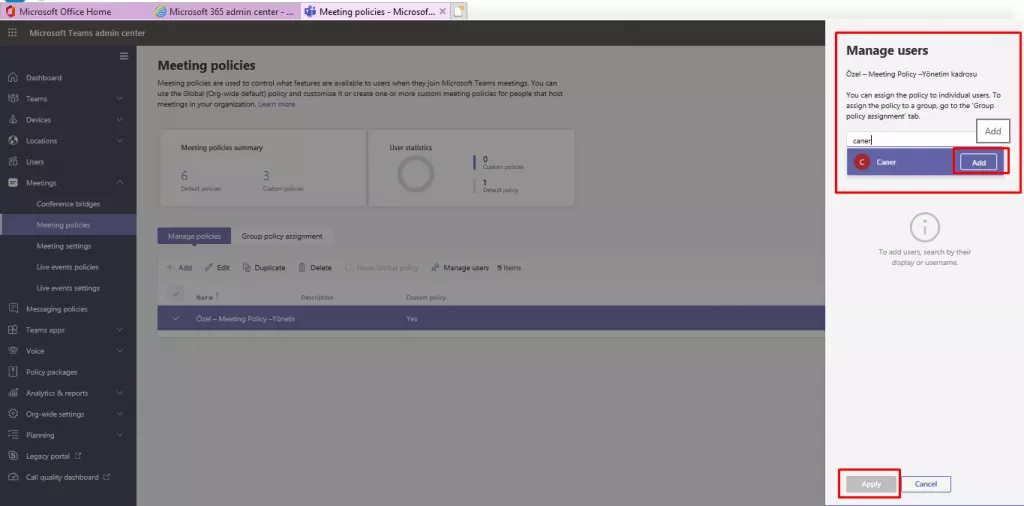Click Cancel in Manage users panel
This screenshot has height=506, width=1024.
tap(926, 484)
